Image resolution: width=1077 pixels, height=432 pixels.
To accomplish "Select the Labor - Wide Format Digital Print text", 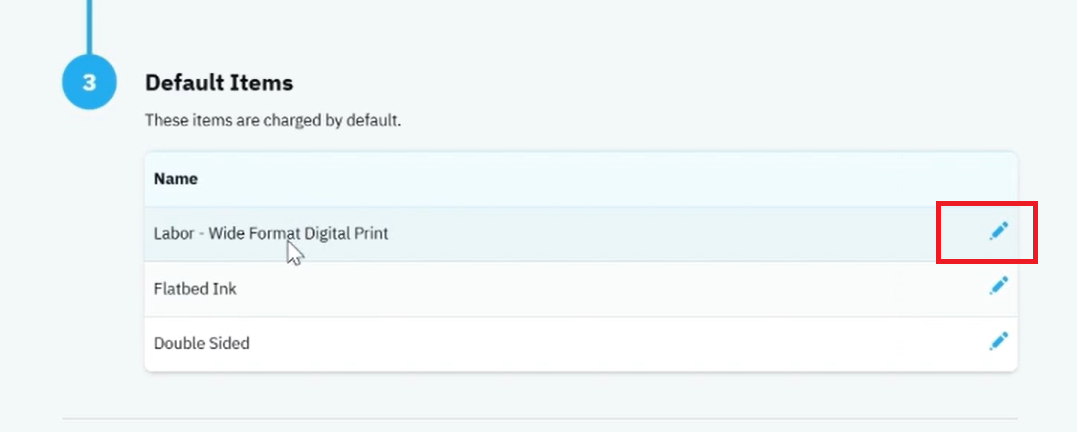I will point(271,234).
